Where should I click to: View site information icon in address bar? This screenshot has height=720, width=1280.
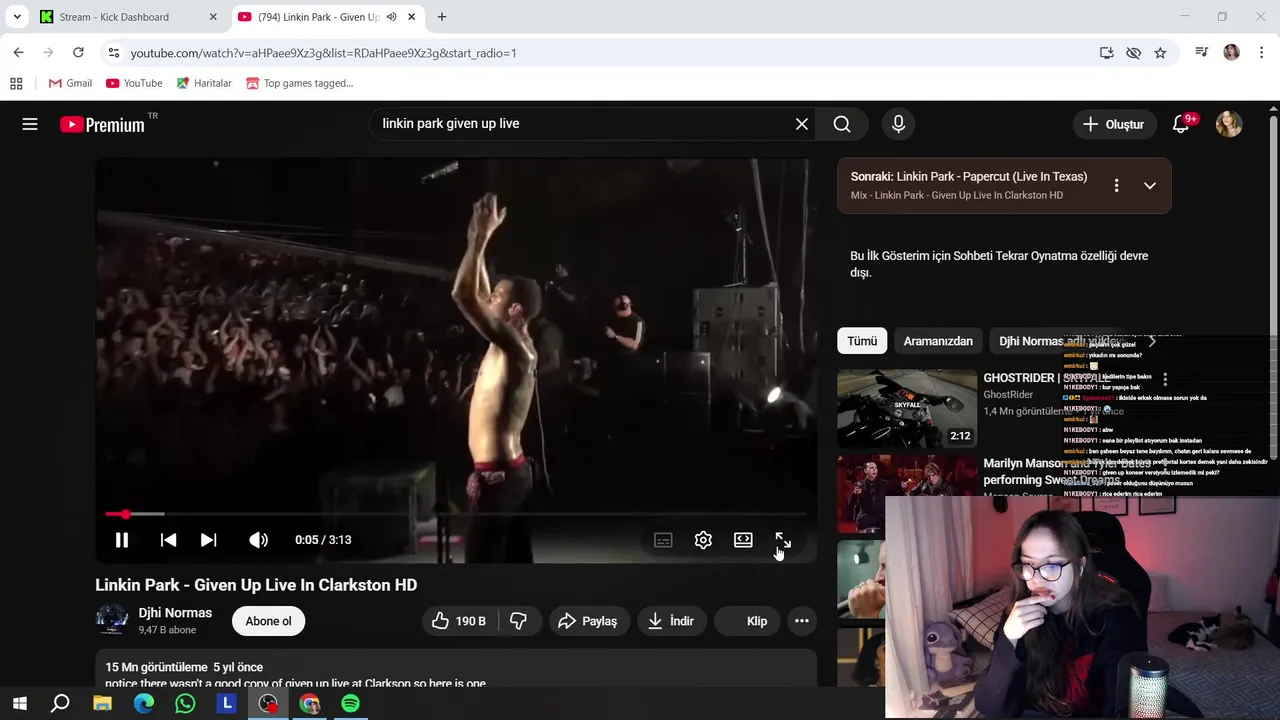(114, 53)
